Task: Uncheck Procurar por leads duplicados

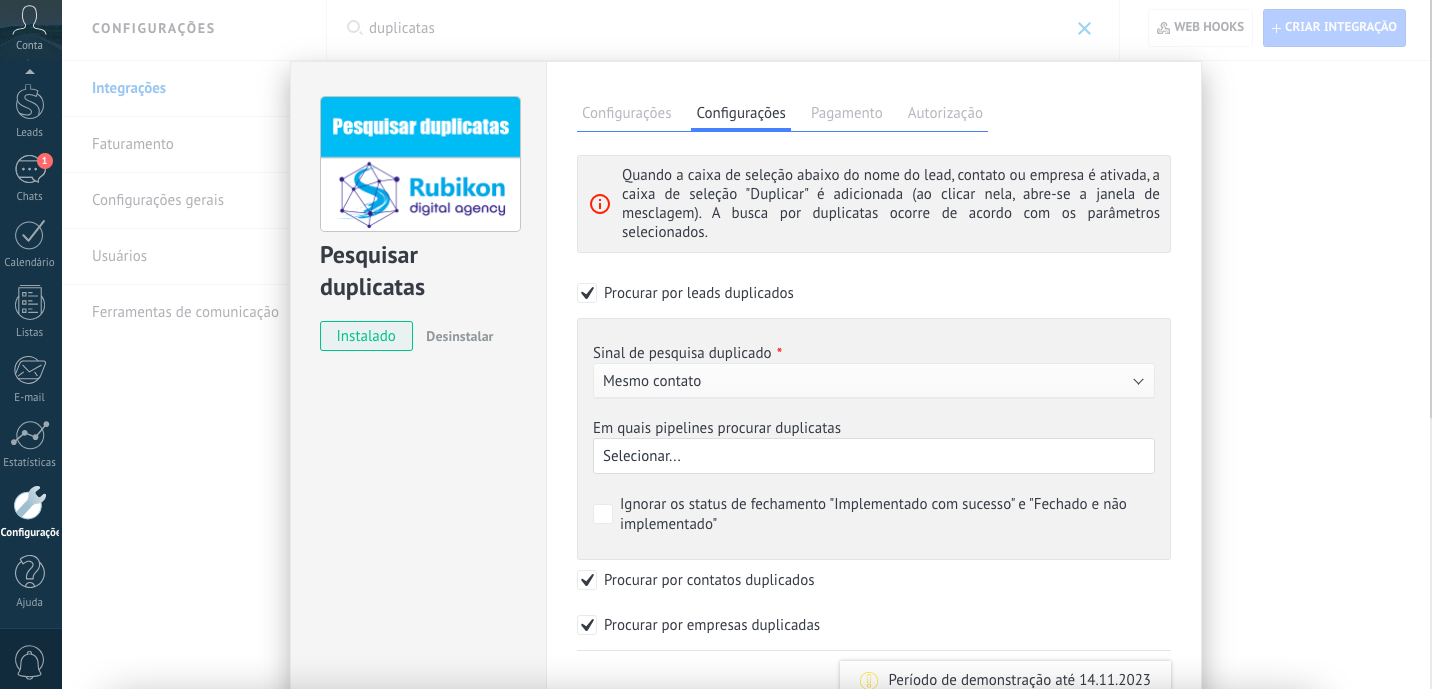Action: click(x=588, y=293)
